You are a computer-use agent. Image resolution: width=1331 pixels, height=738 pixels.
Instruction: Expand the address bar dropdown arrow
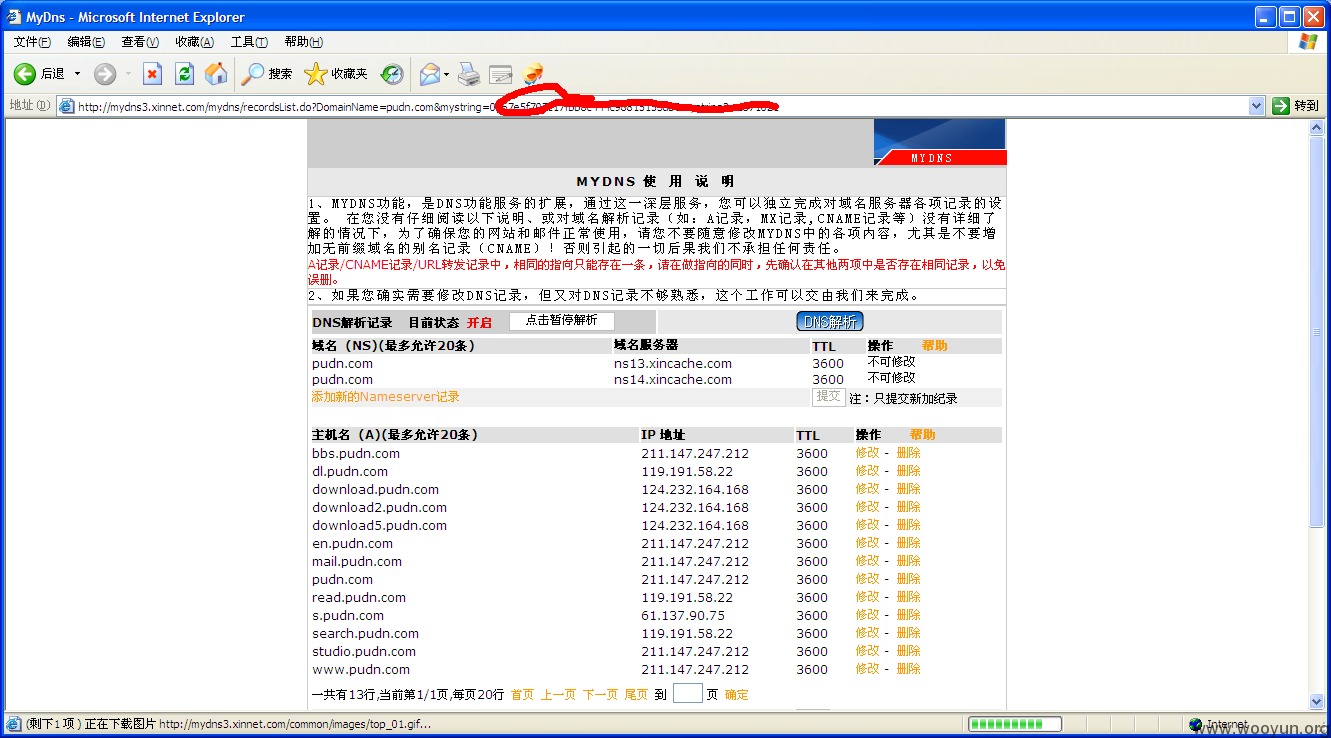(x=1257, y=106)
